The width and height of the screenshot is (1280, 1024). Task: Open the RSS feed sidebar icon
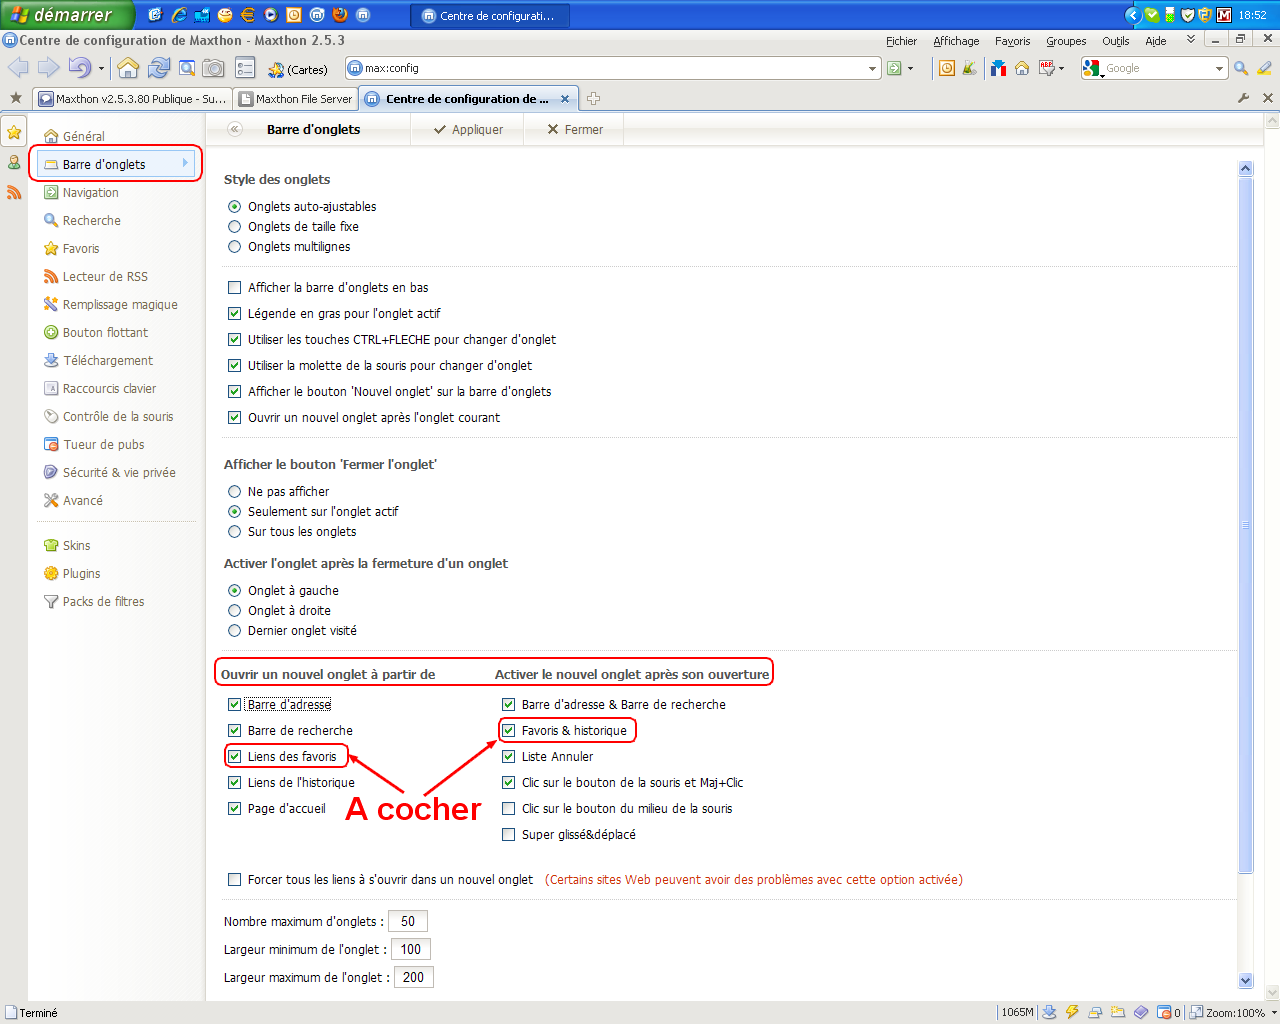pyautogui.click(x=14, y=192)
